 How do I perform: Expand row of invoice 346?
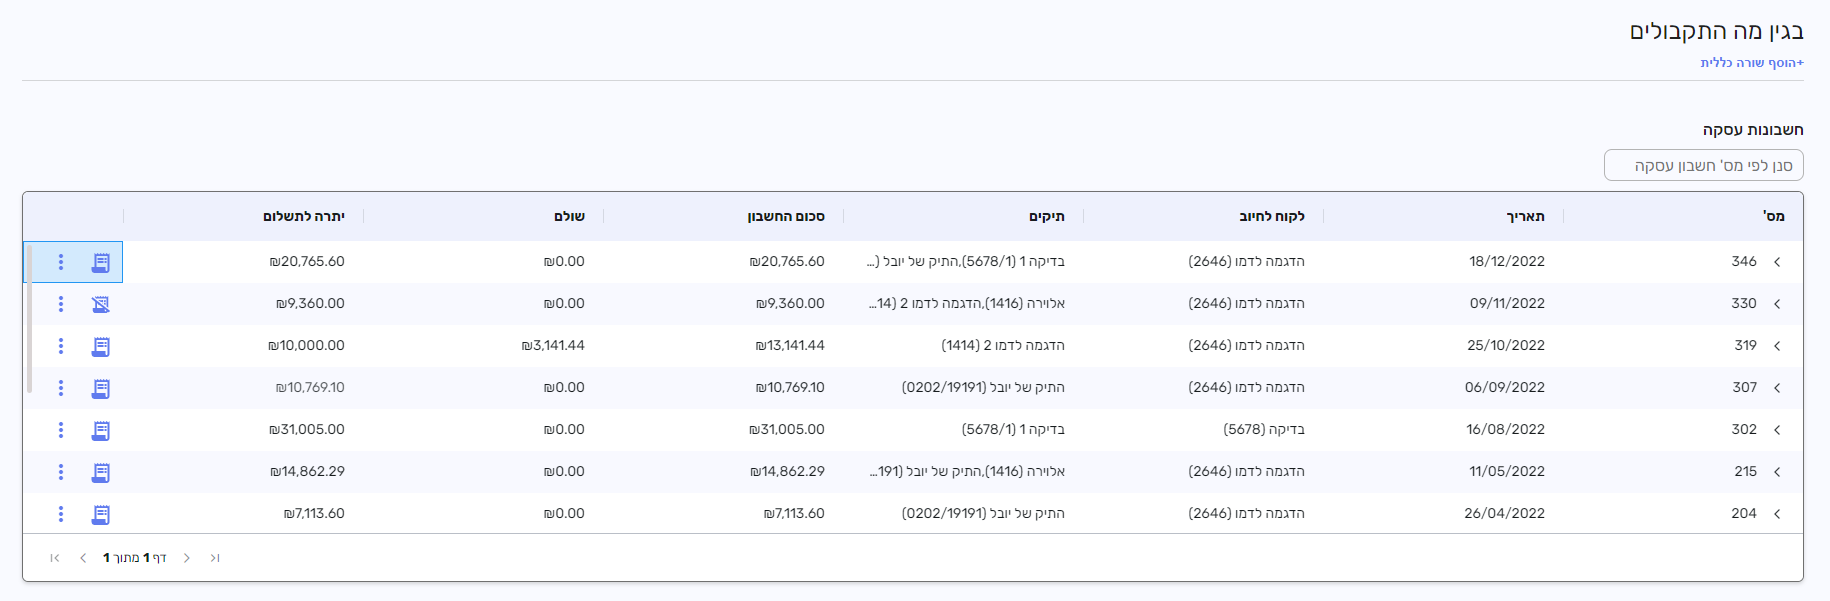tap(1777, 262)
